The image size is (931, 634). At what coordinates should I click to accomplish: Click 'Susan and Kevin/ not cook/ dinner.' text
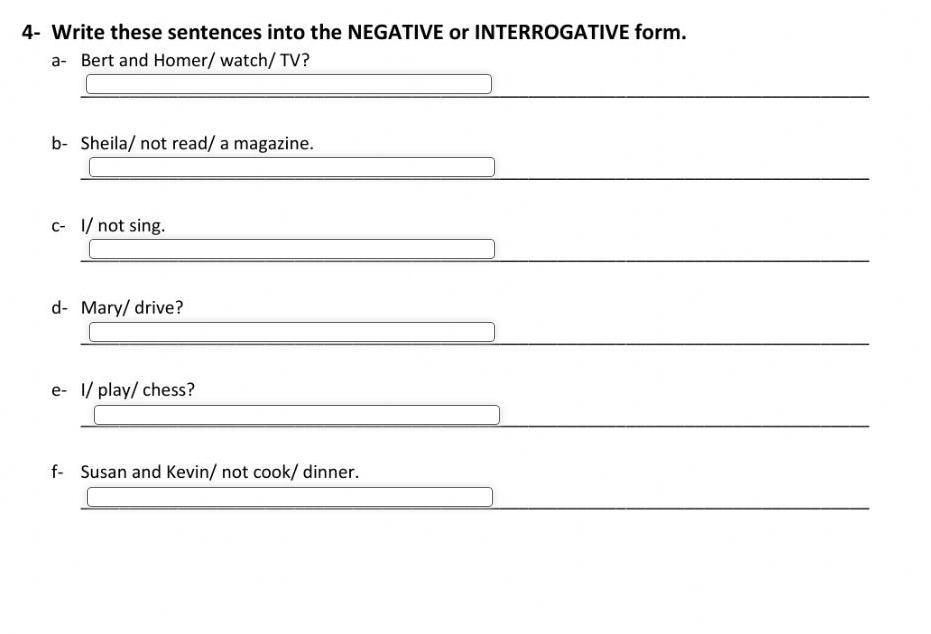219,472
